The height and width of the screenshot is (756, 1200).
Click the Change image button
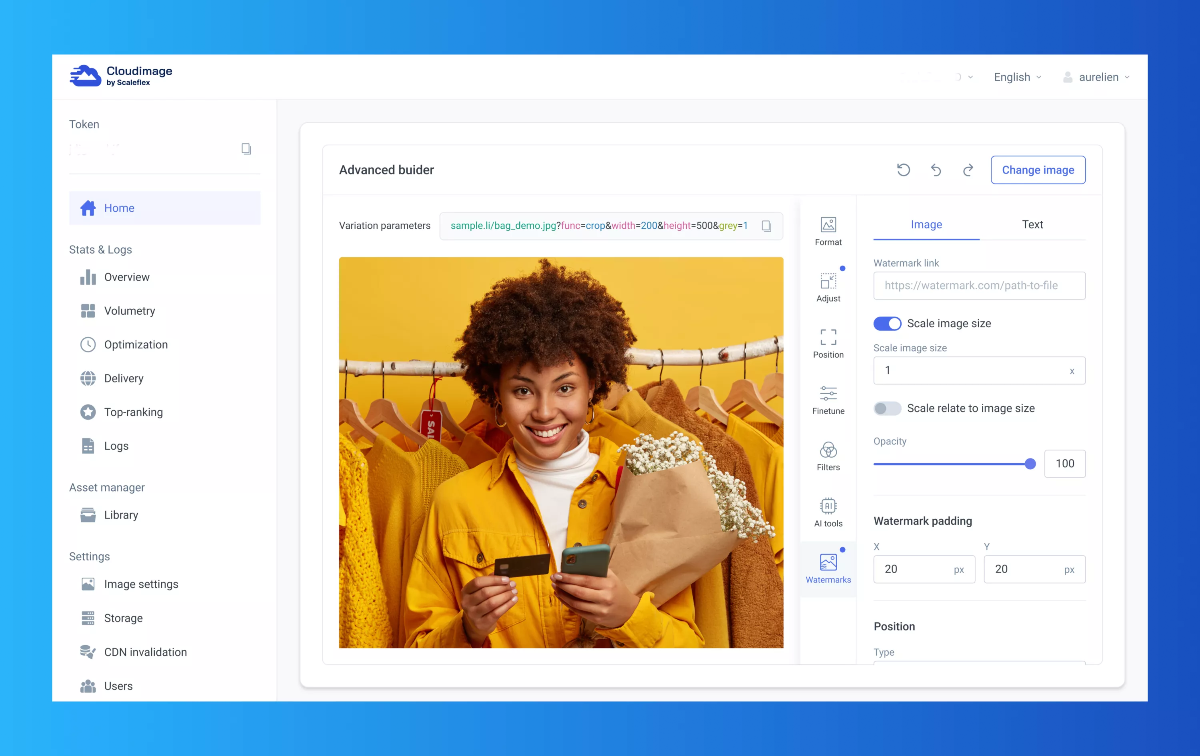click(1038, 170)
